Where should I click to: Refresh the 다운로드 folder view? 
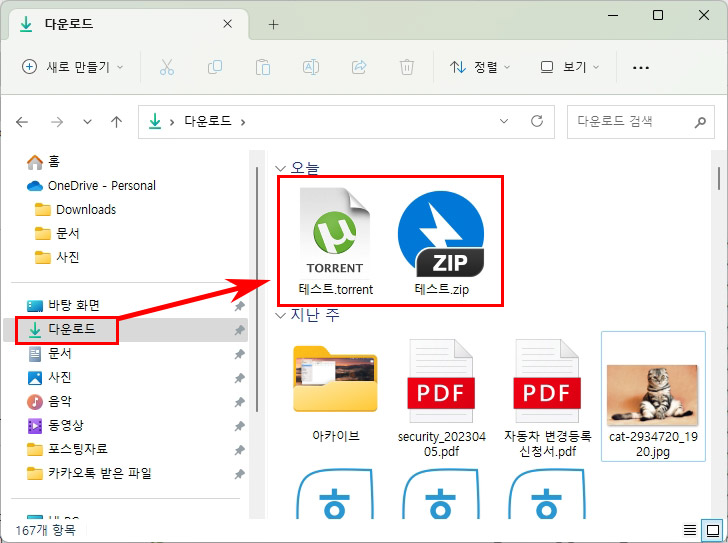(537, 122)
